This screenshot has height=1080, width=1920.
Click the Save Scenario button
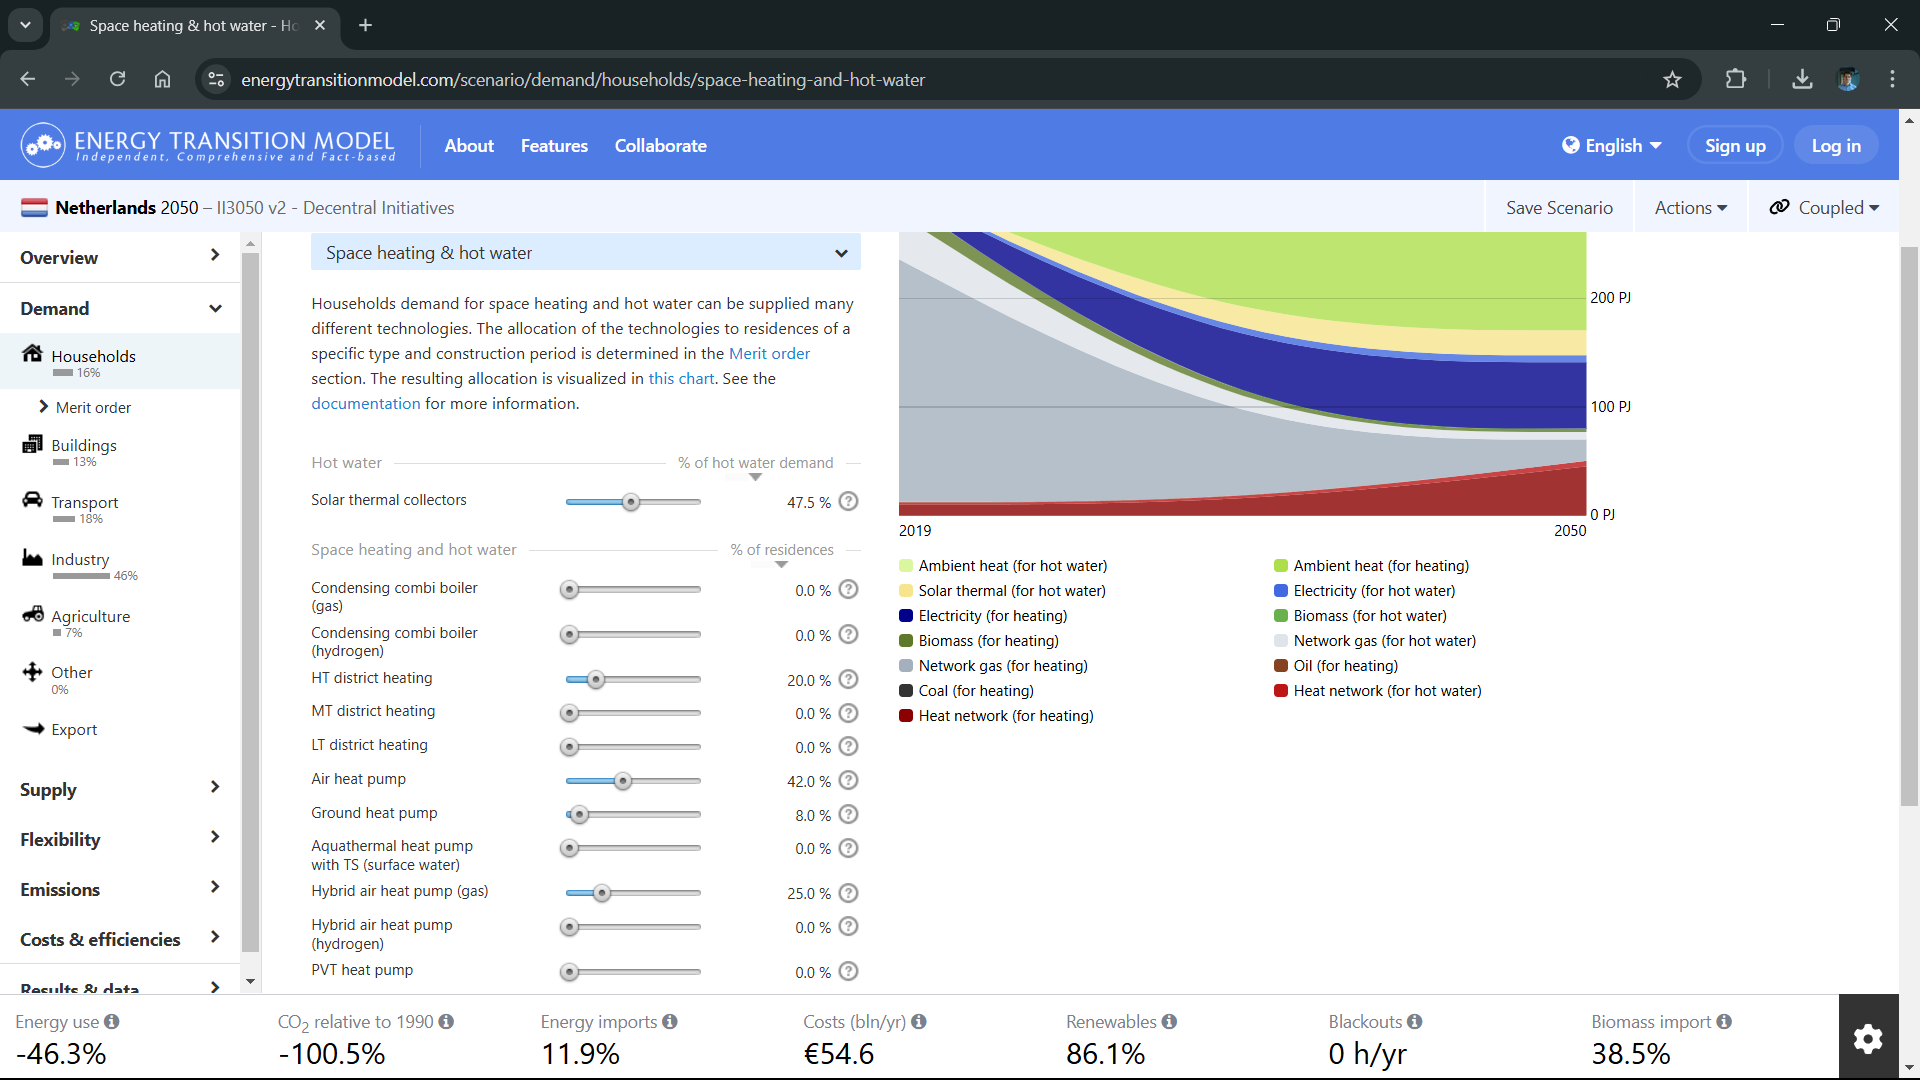click(x=1559, y=208)
